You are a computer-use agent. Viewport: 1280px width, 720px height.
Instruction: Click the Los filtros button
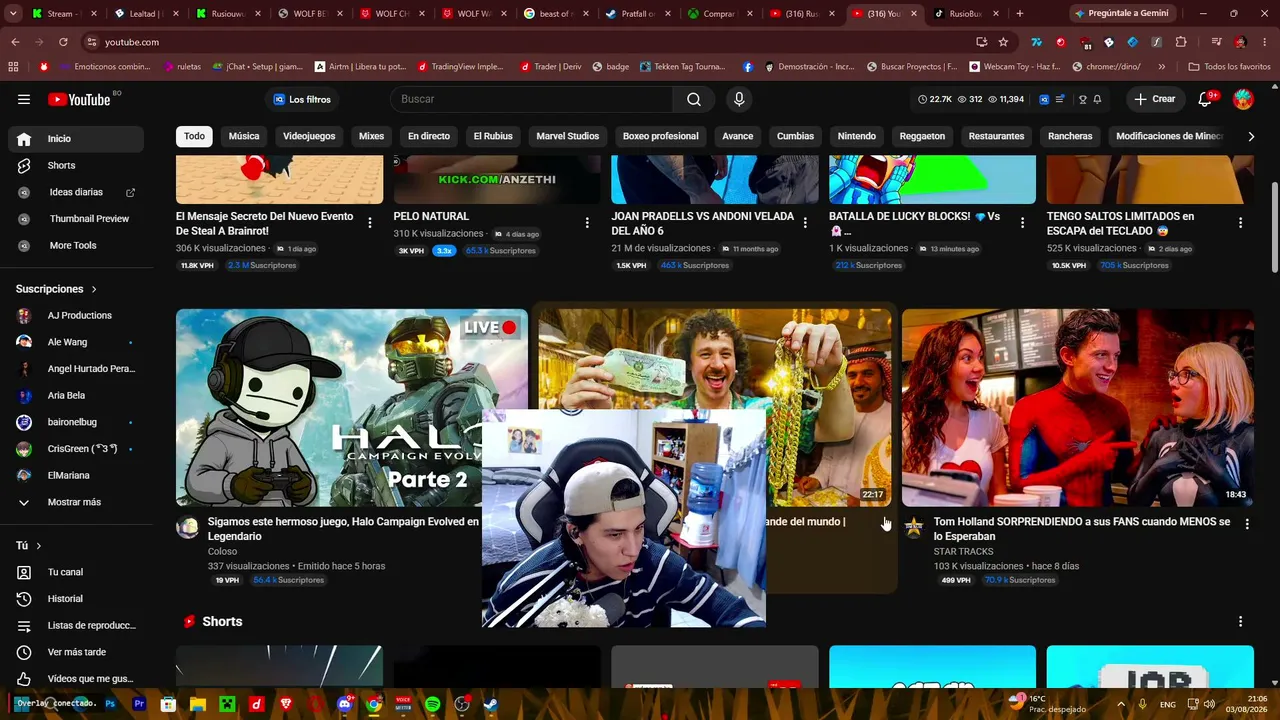301,99
